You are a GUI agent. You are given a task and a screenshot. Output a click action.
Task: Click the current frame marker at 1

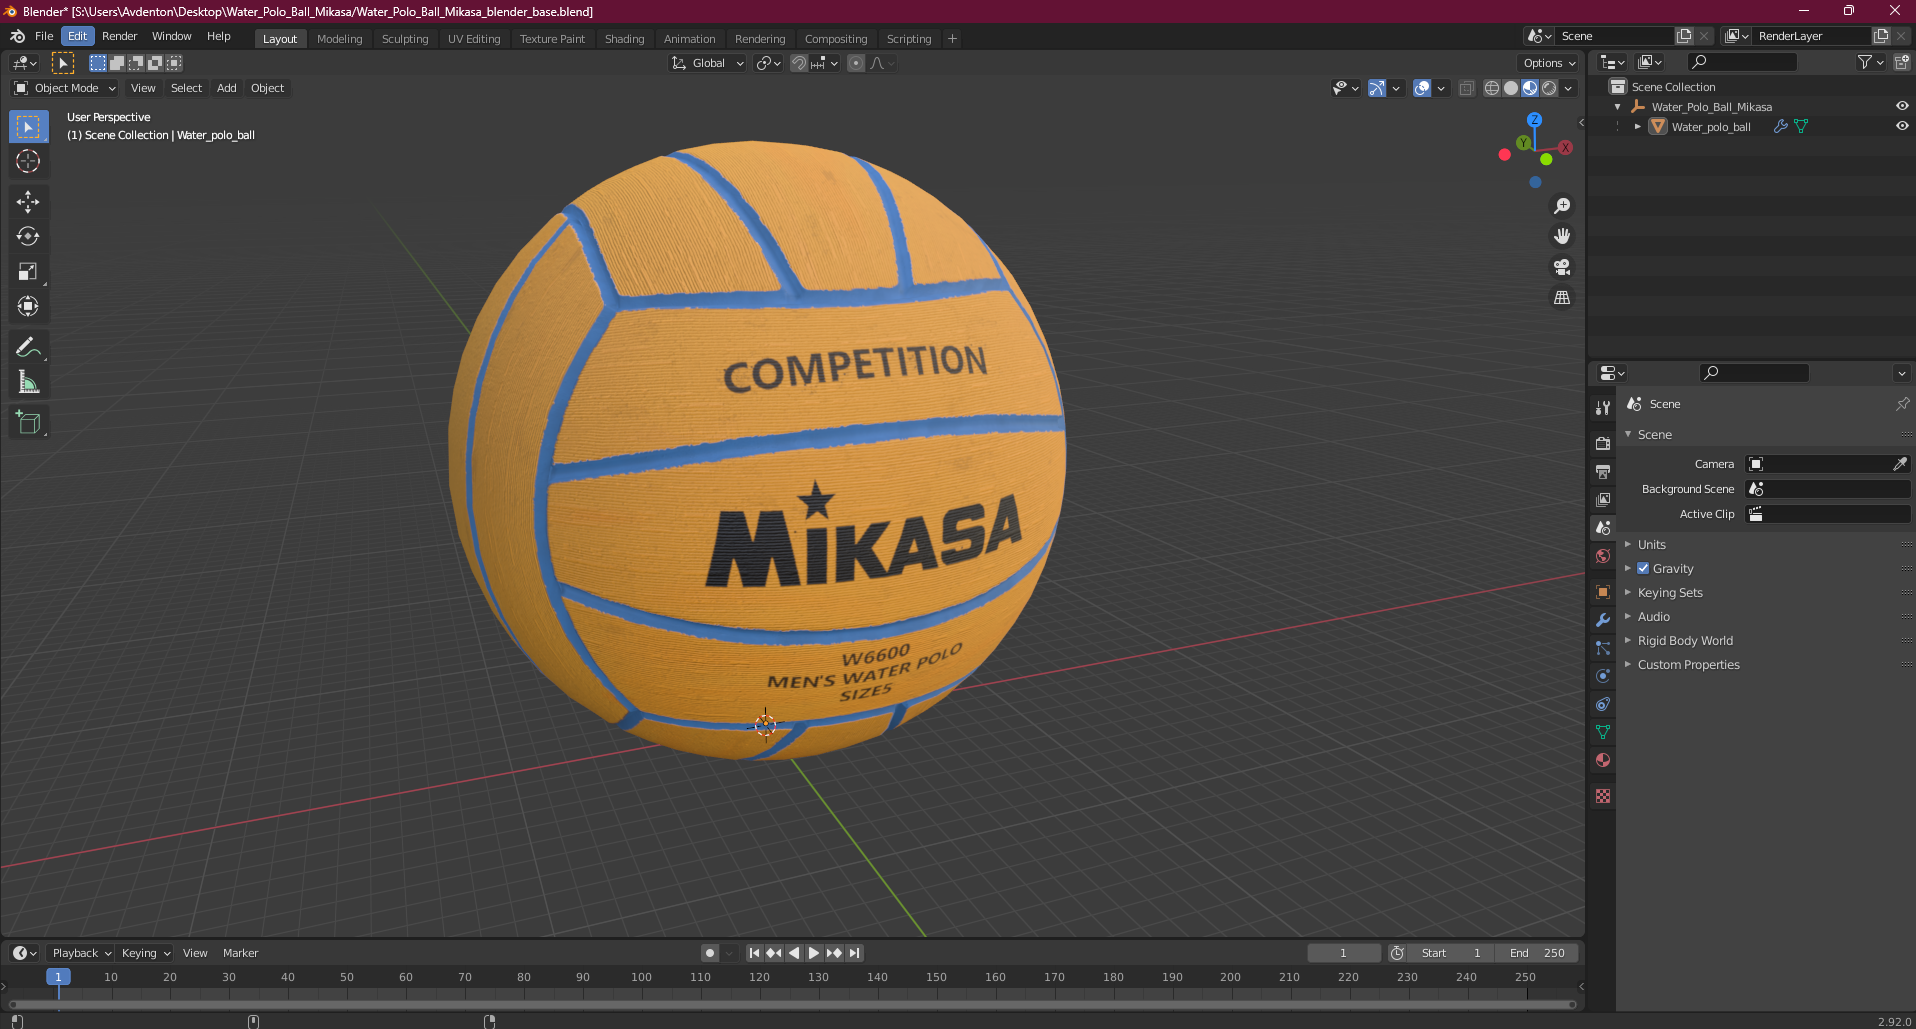pyautogui.click(x=58, y=977)
